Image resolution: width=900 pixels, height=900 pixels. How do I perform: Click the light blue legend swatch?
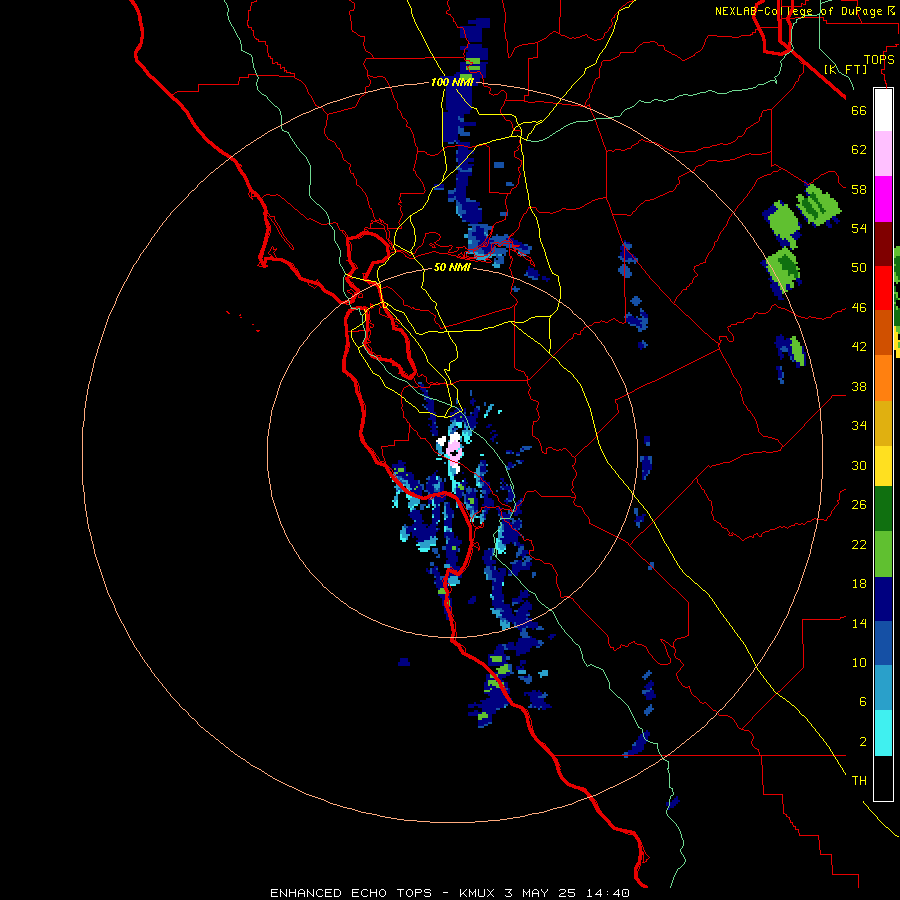tap(883, 688)
